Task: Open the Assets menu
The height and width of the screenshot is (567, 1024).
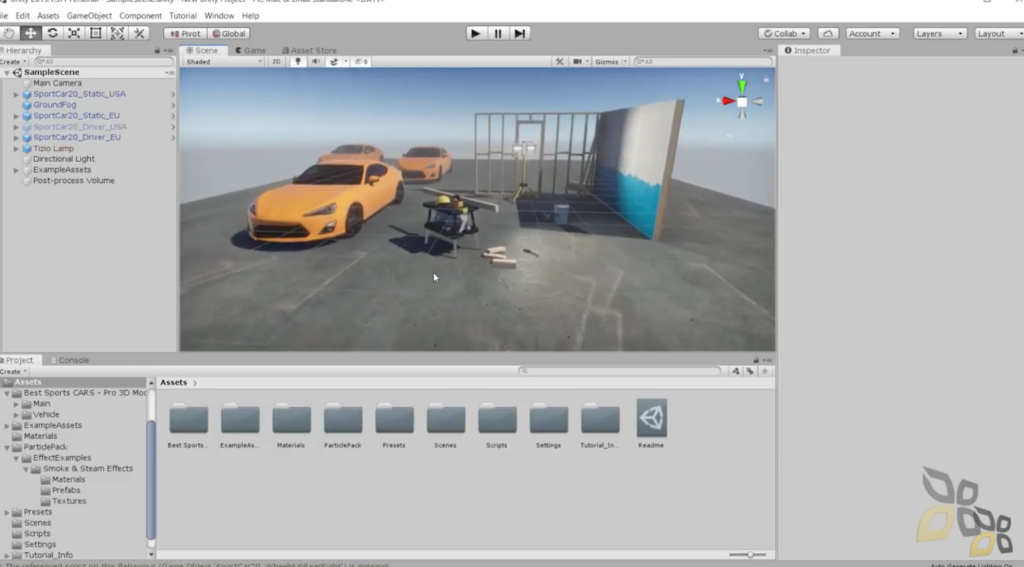Action: (x=48, y=16)
